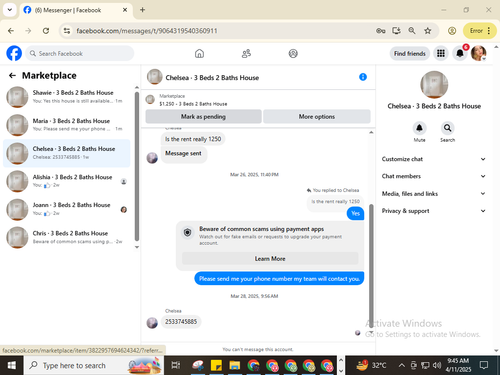Click the Windows taskbar search box
This screenshot has width=500, height=375.
pyautogui.click(x=94, y=365)
